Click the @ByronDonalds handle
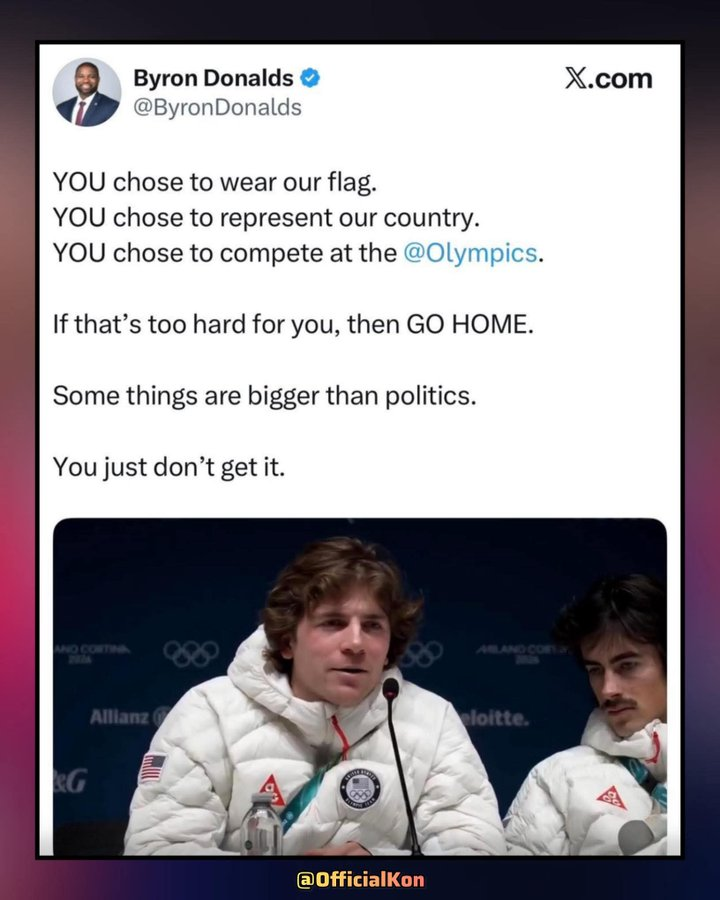Image resolution: width=720 pixels, height=900 pixels. pos(217,107)
